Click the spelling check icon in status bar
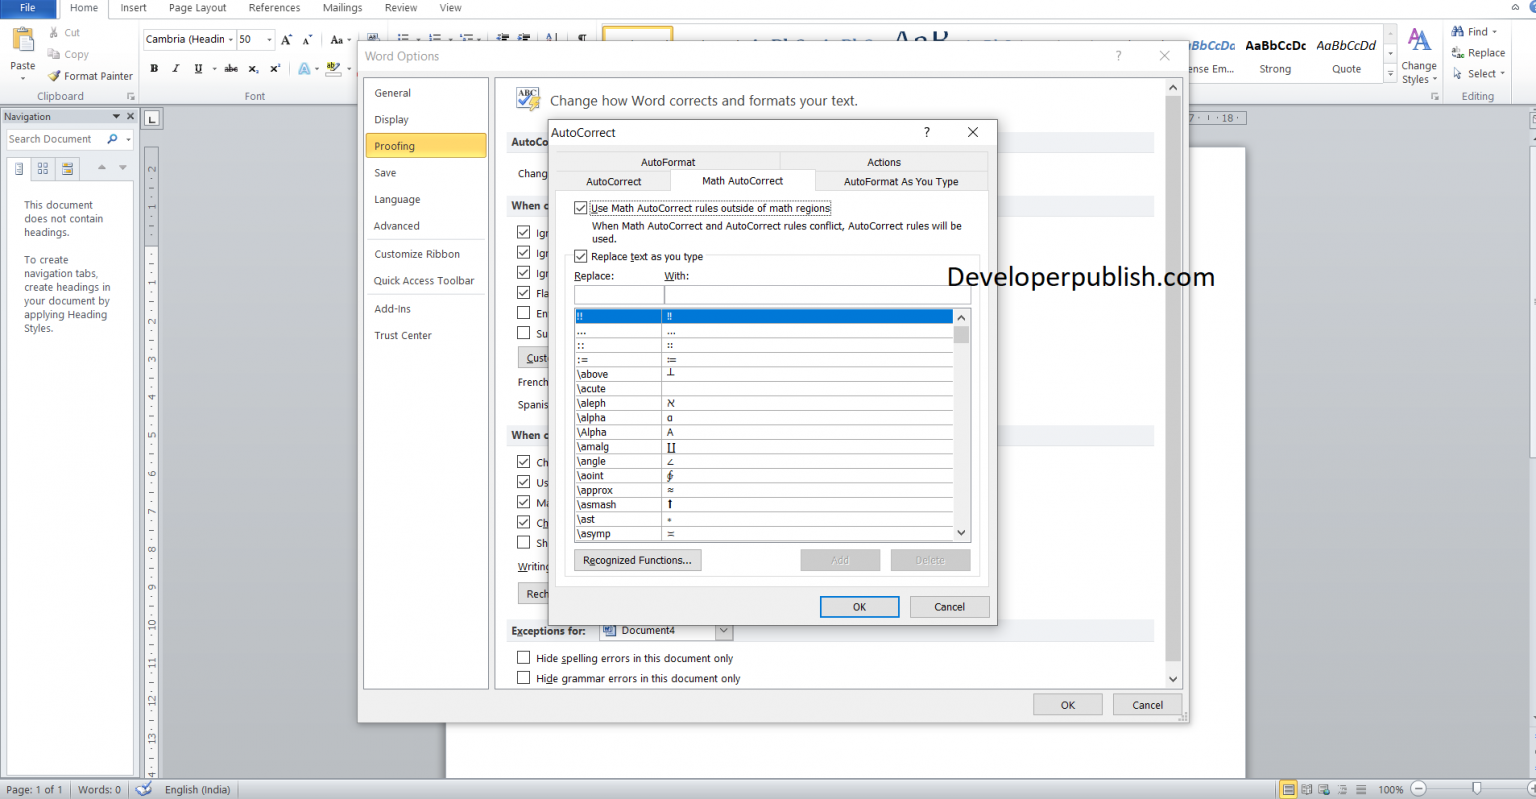 143,789
